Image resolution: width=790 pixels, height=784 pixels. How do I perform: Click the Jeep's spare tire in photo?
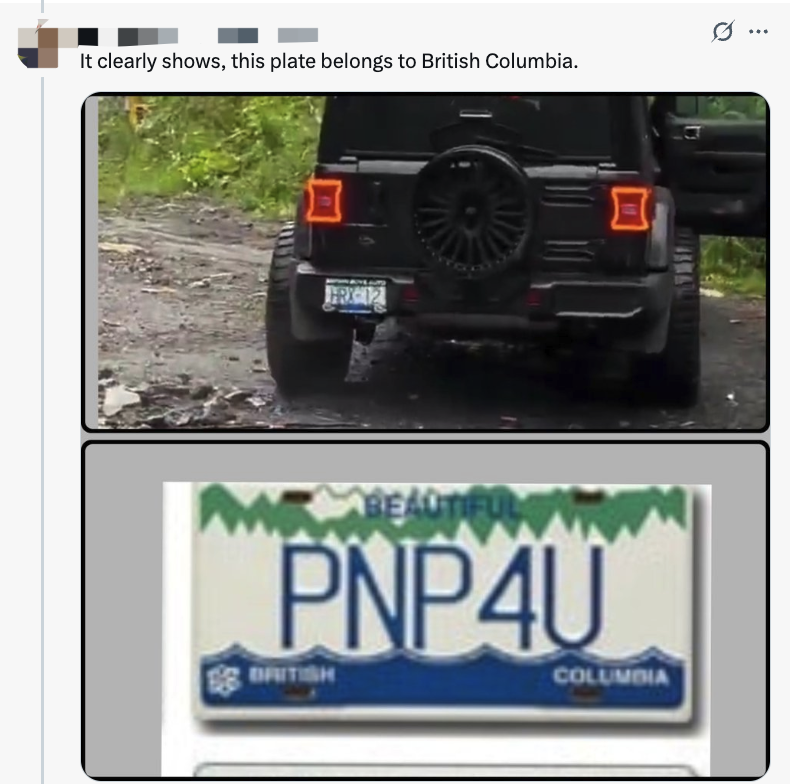click(472, 210)
